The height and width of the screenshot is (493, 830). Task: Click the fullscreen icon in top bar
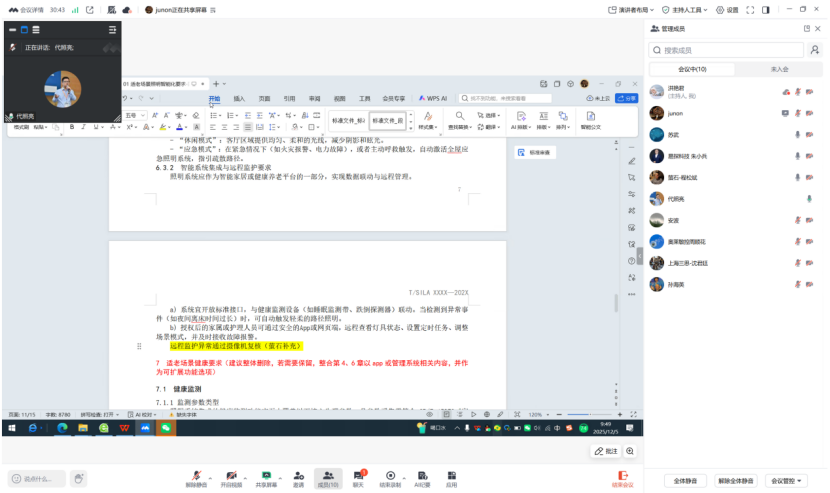pyautogui.click(x=750, y=10)
